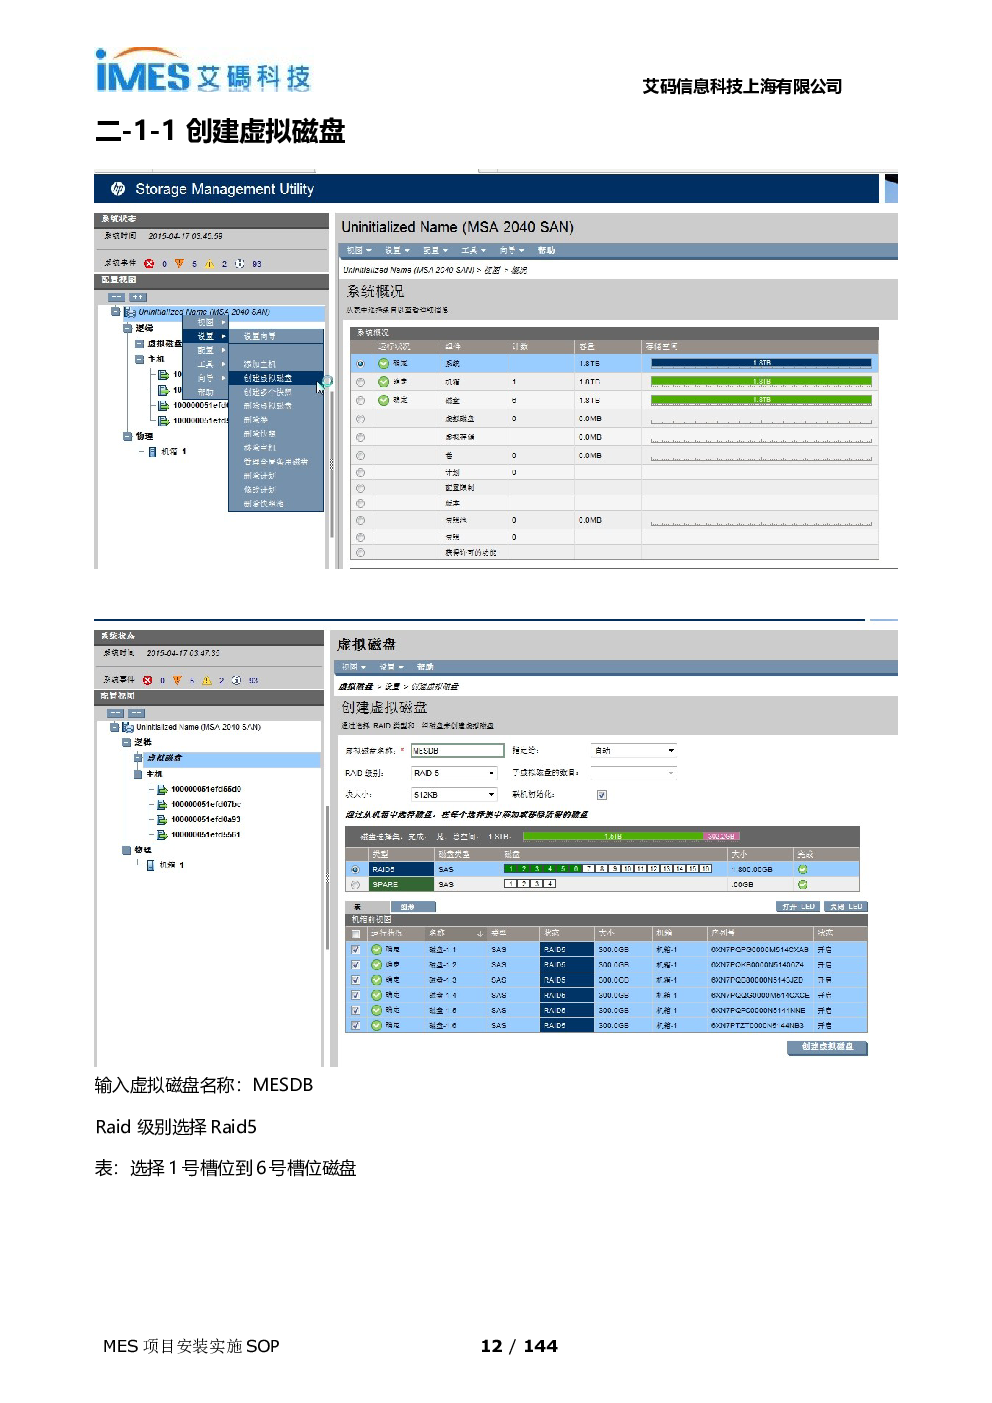Open the tools menu in upper menu bar

[473, 250]
